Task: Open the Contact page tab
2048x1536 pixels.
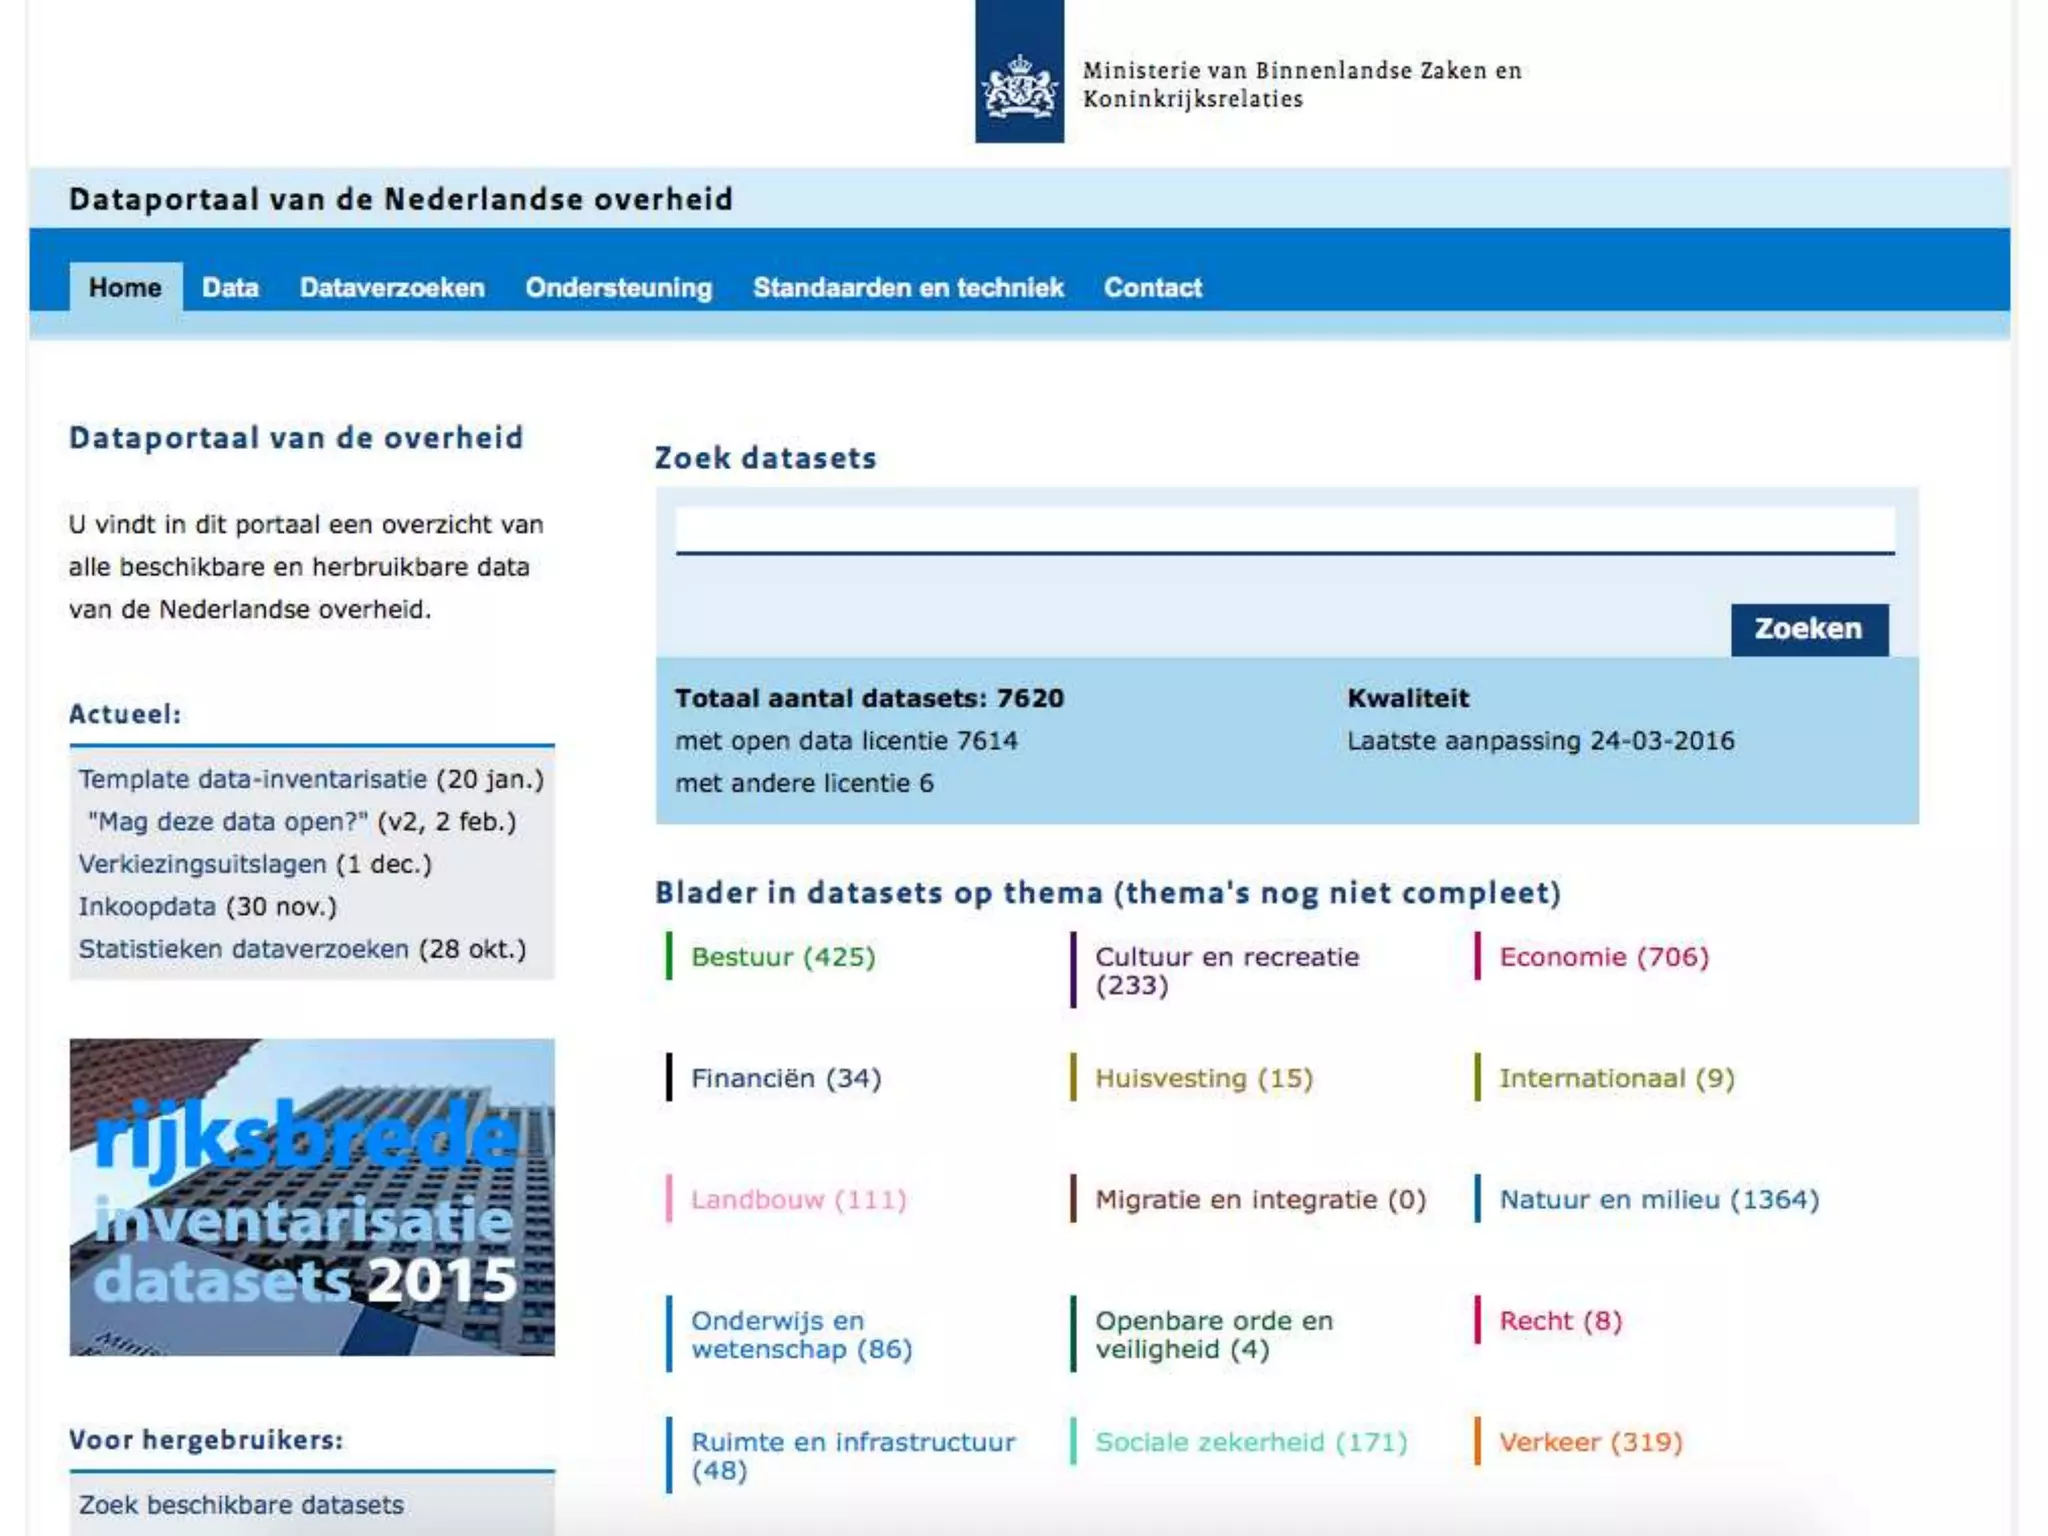Action: pyautogui.click(x=1152, y=288)
